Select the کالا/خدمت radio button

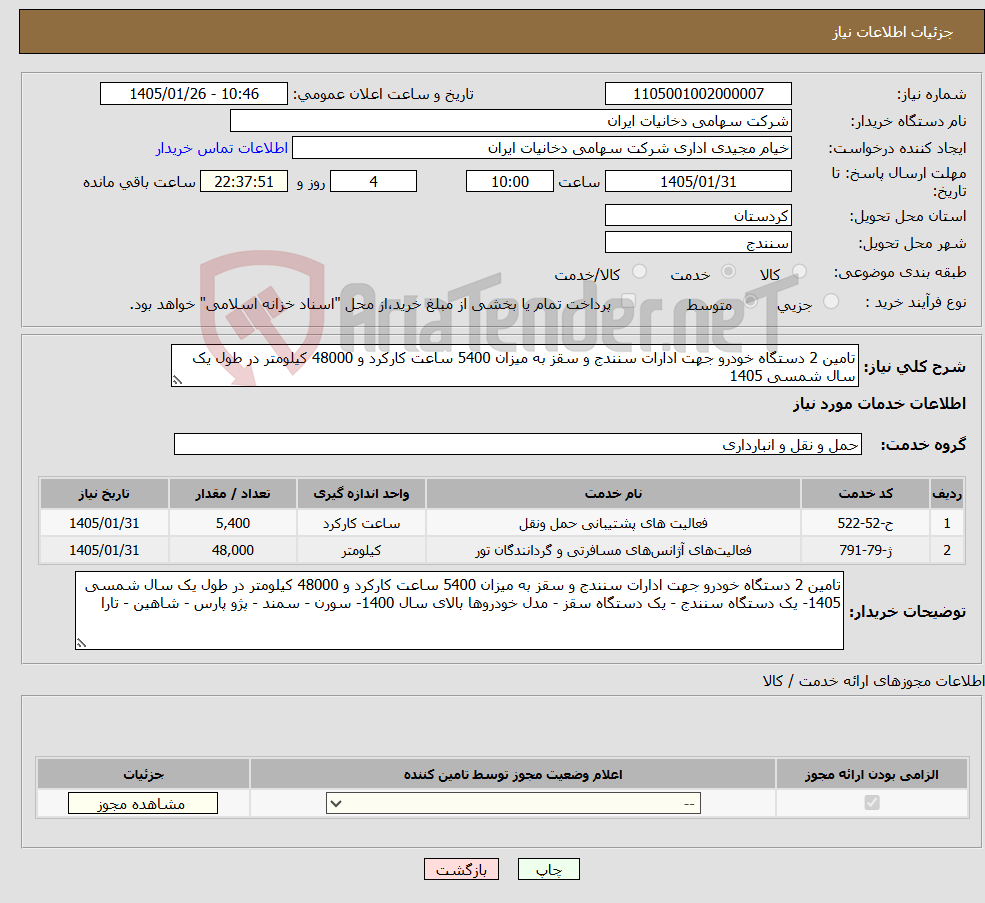tap(639, 271)
